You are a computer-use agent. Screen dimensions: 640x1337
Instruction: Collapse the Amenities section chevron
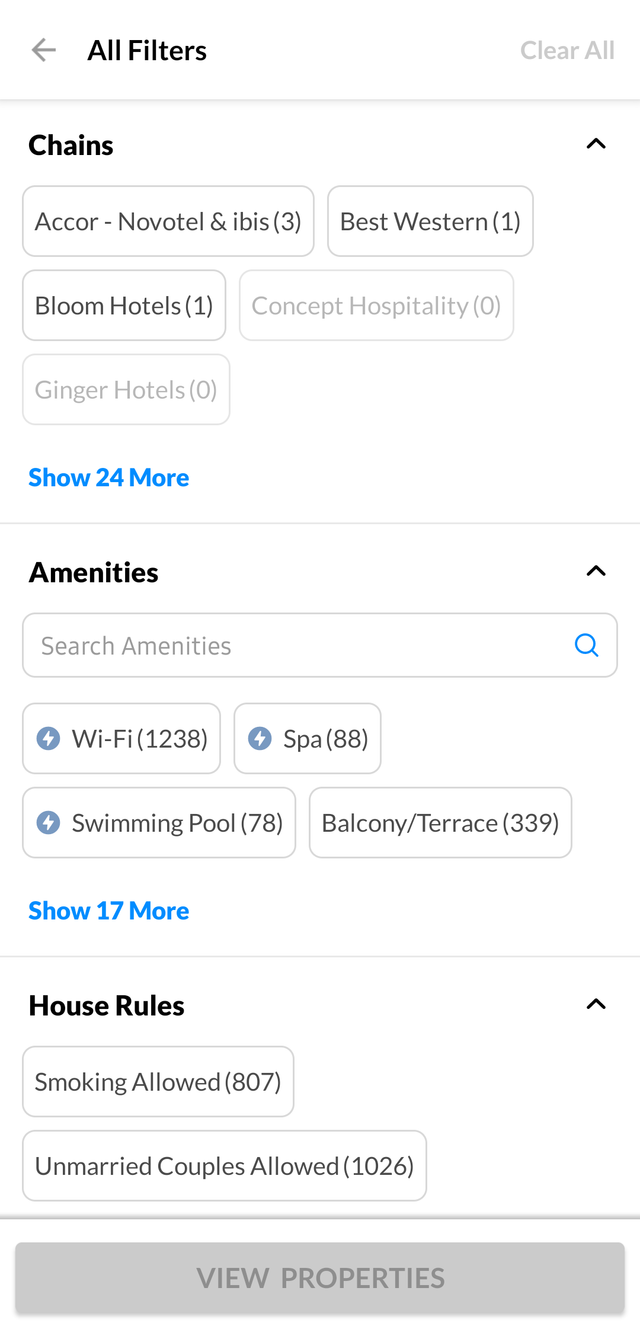(596, 571)
